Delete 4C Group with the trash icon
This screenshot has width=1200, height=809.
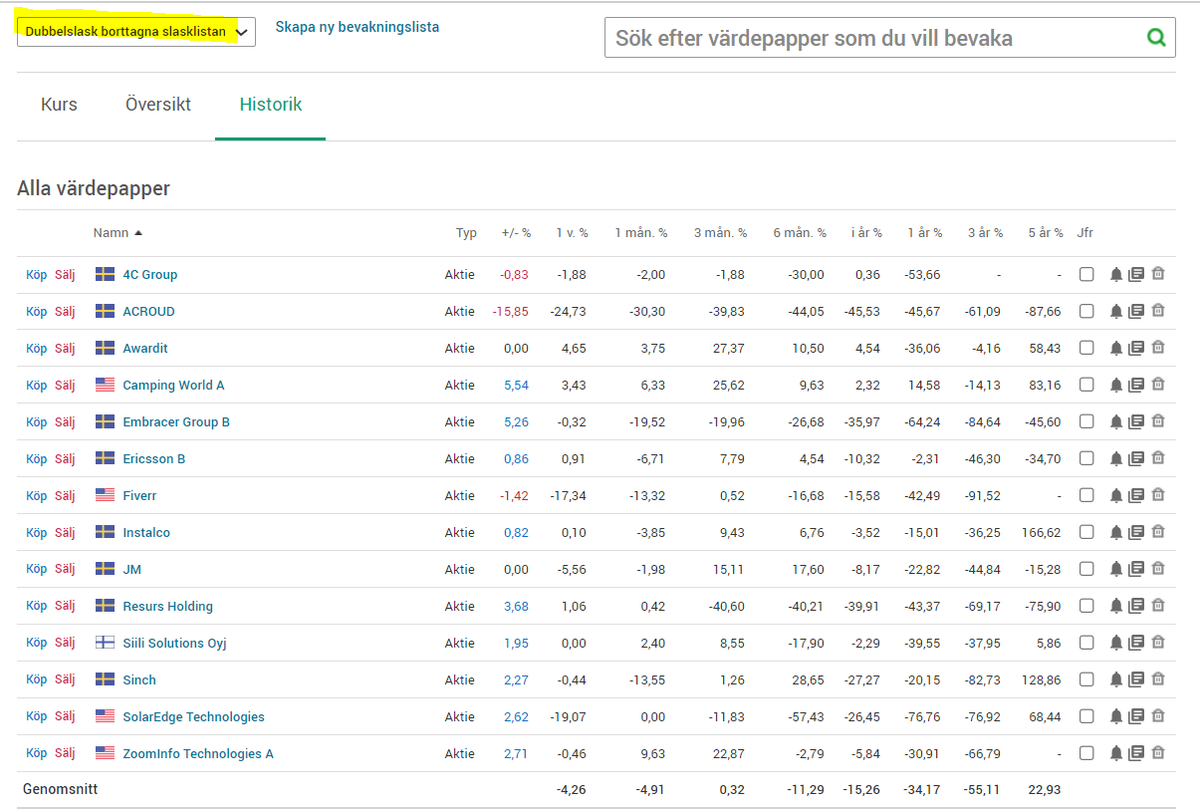[1158, 275]
